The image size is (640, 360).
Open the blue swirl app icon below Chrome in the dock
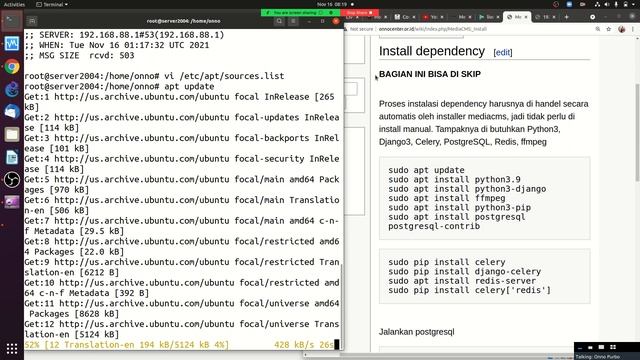12,89
